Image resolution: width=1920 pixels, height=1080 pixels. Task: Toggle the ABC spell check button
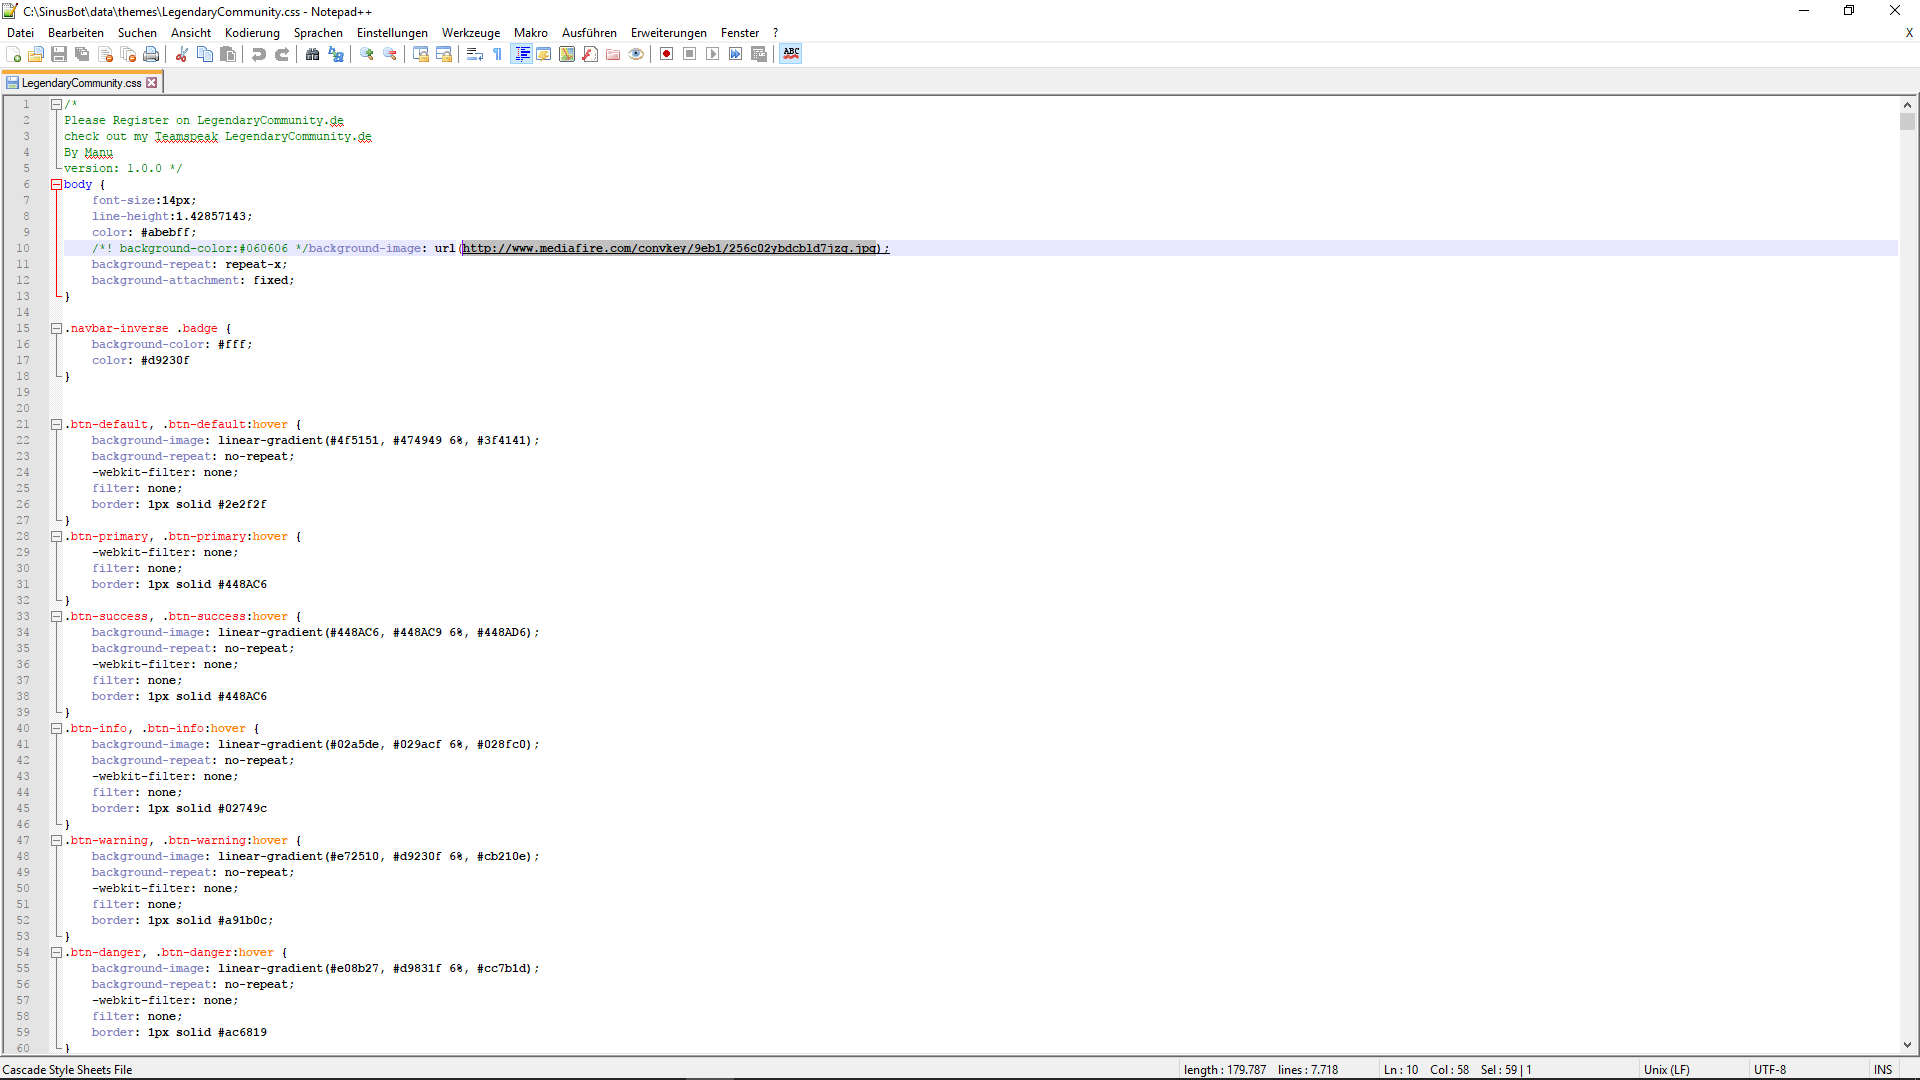[791, 54]
